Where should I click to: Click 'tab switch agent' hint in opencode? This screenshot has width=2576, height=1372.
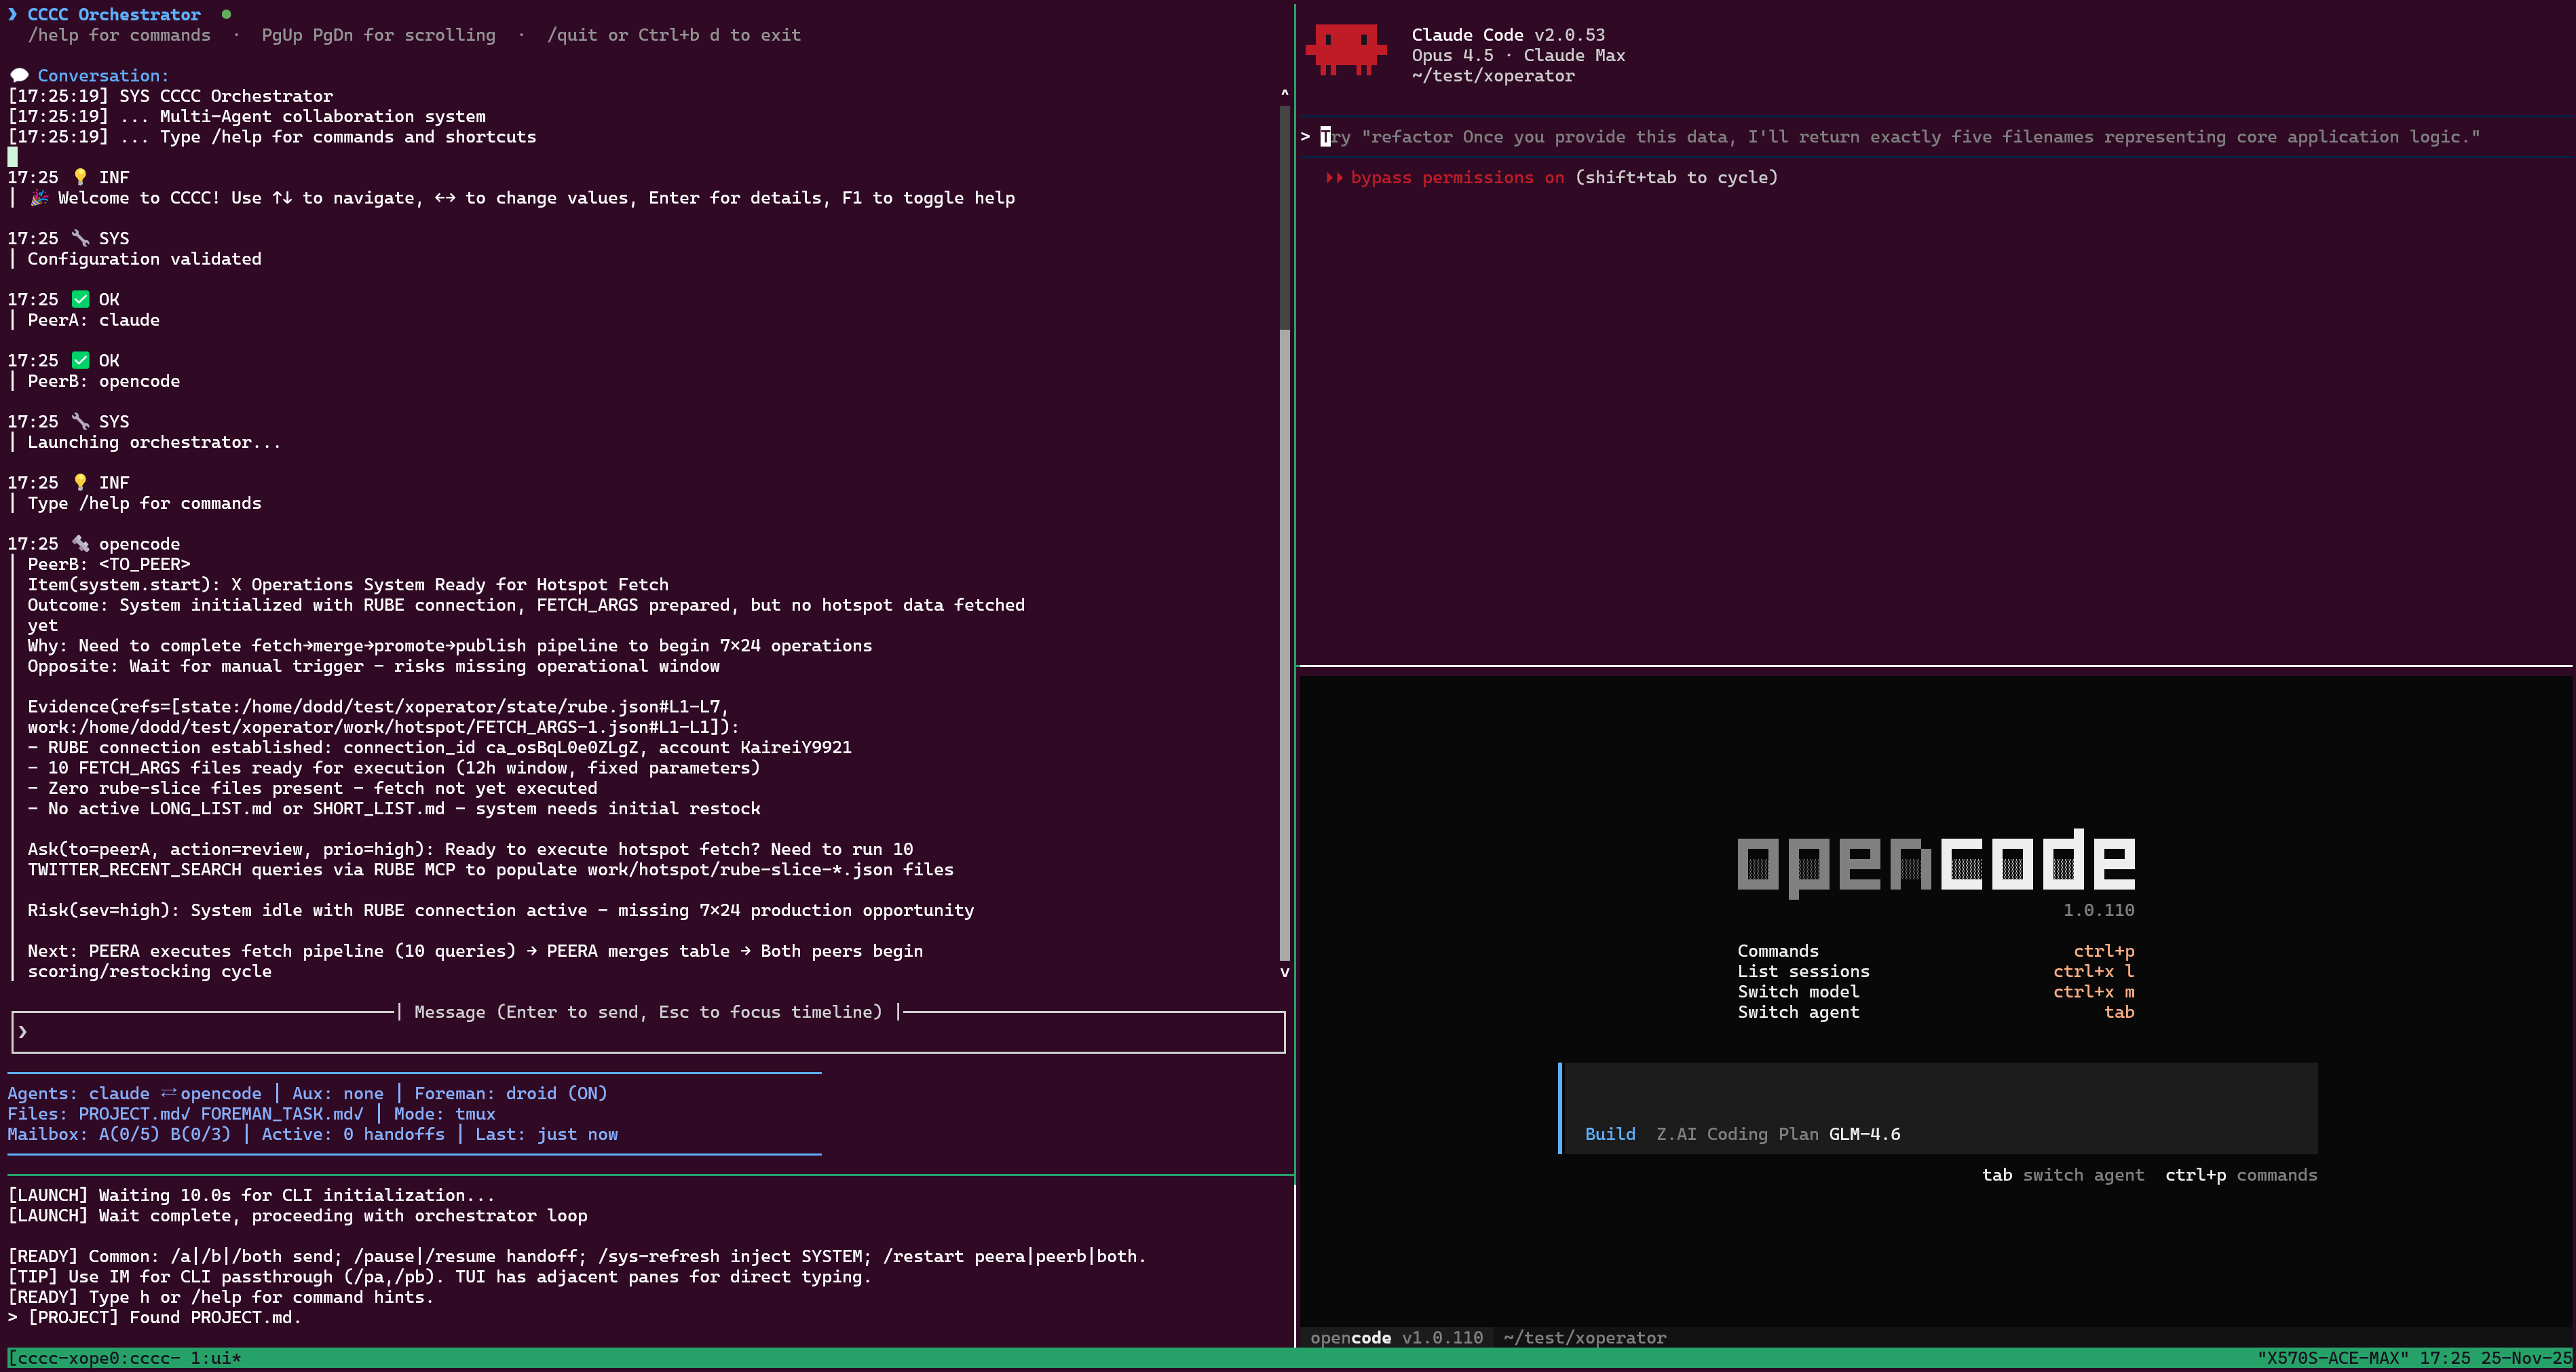[x=2063, y=1175]
